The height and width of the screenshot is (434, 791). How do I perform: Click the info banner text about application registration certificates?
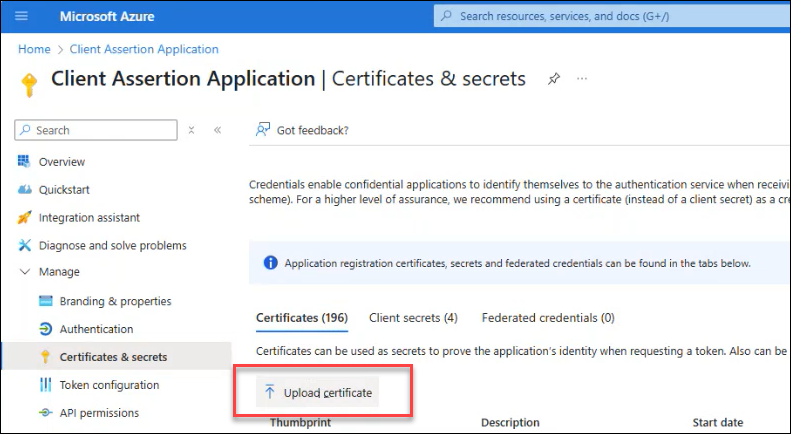point(518,263)
